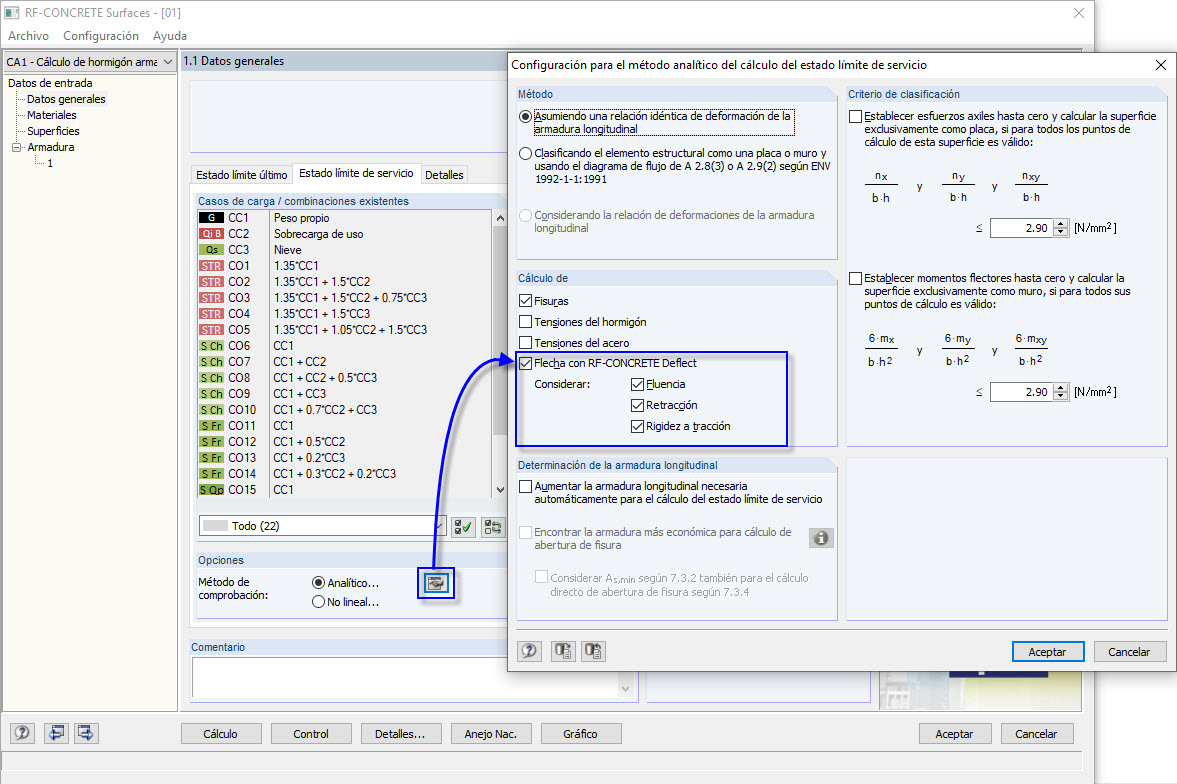1177x784 pixels.
Task: Click save settings as default icon
Action: point(593,651)
